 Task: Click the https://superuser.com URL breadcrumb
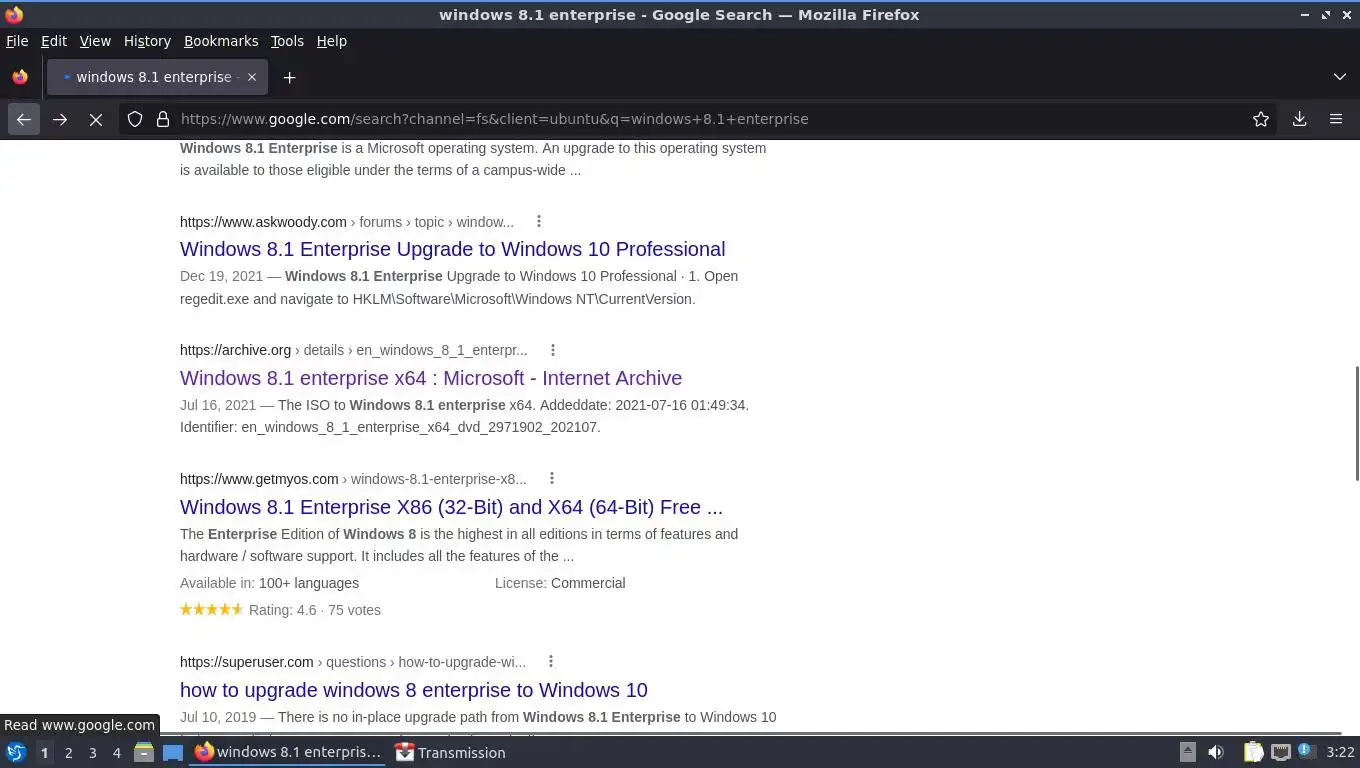tap(247, 662)
